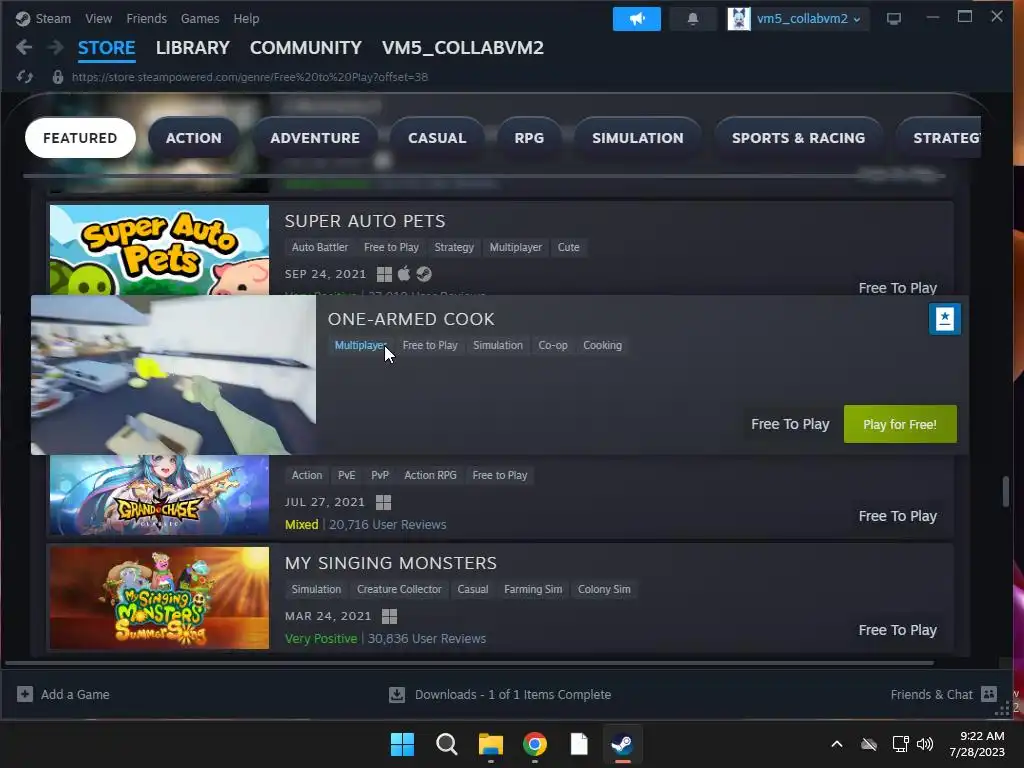Open the announcements megaphone button
Viewport: 1024px width, 768px height.
637,19
